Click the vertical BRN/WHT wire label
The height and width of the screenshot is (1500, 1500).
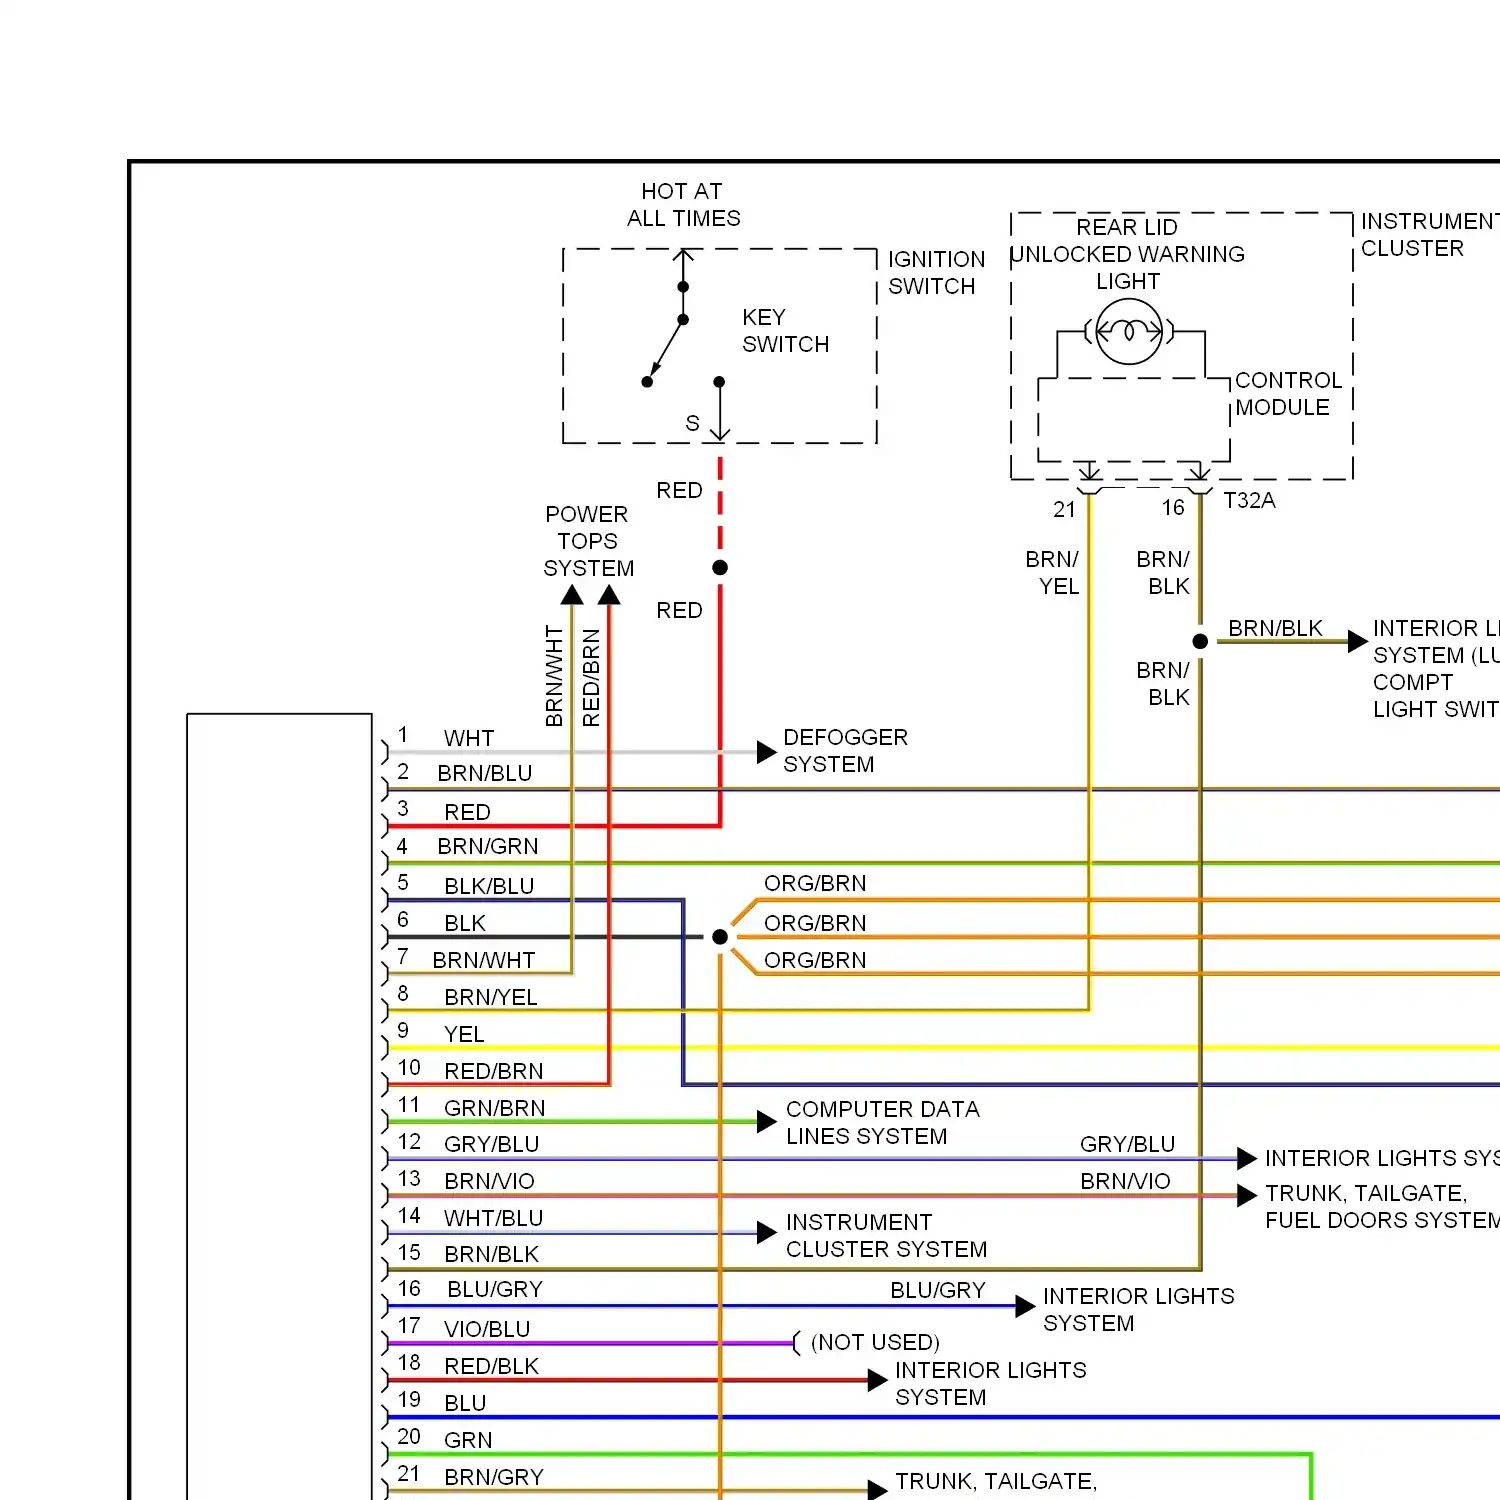click(x=554, y=676)
